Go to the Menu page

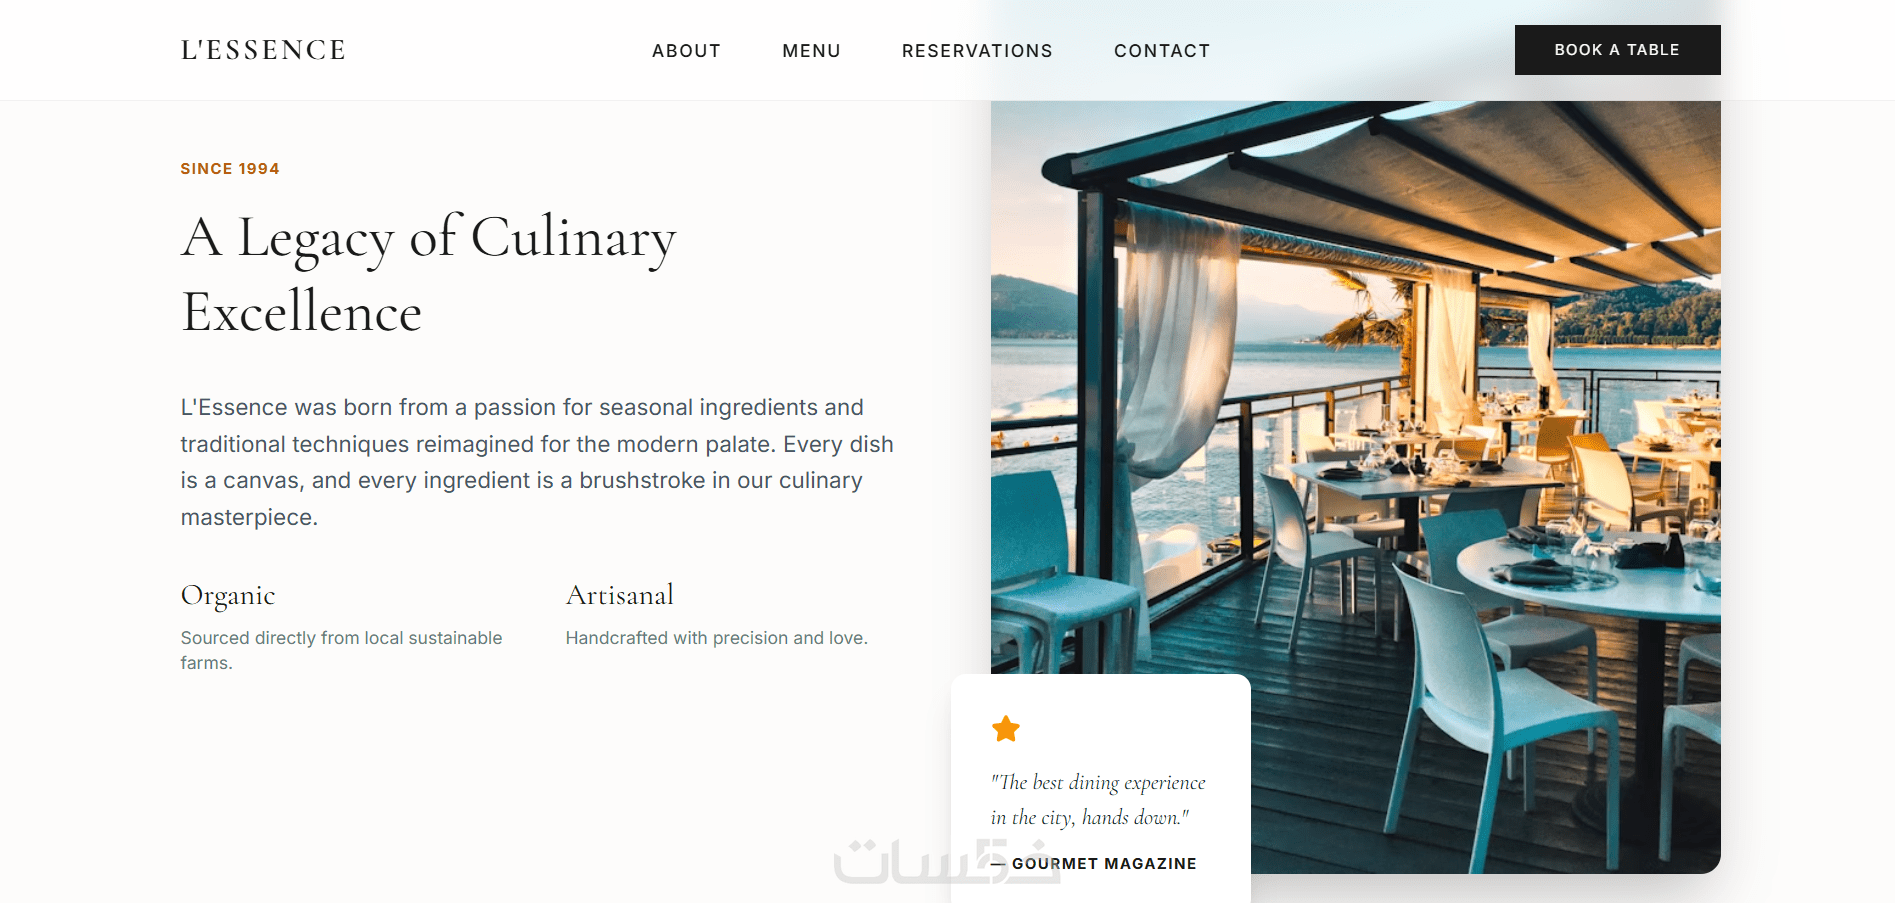point(811,51)
